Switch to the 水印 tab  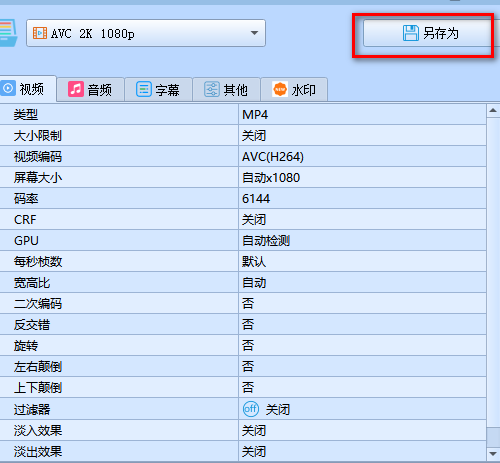(294, 90)
